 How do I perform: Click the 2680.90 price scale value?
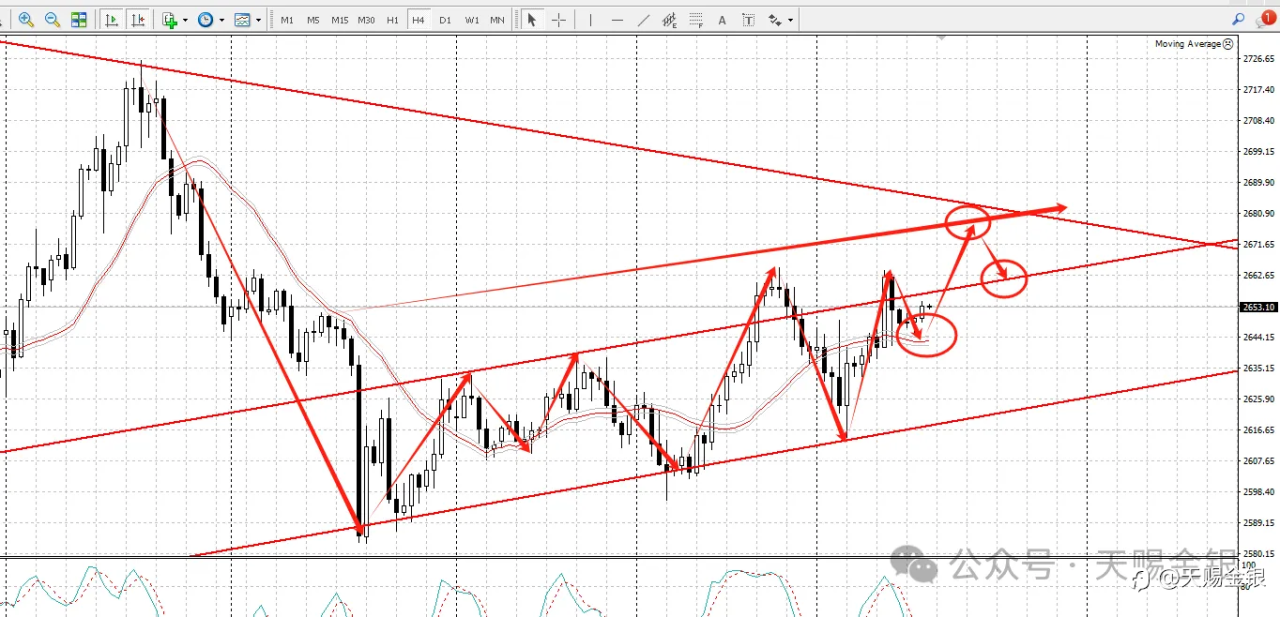pyautogui.click(x=1257, y=214)
